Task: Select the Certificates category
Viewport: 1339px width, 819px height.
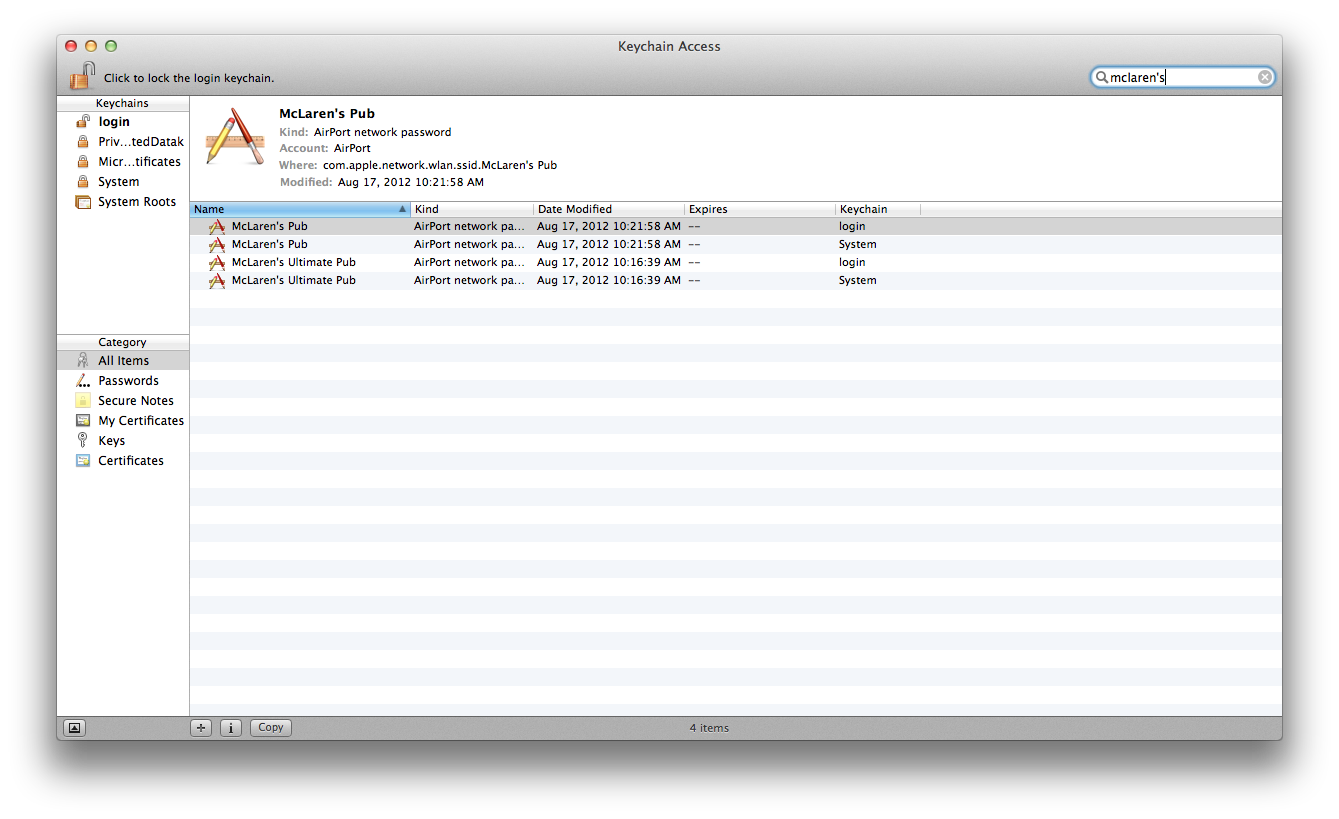Action: pos(131,461)
